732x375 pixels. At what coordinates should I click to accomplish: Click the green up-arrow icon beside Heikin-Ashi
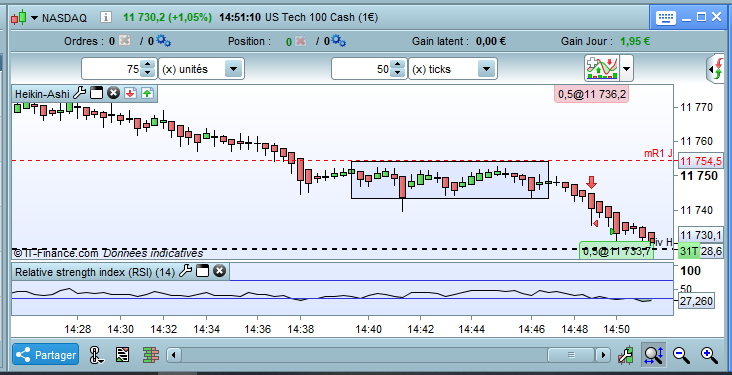coord(147,93)
